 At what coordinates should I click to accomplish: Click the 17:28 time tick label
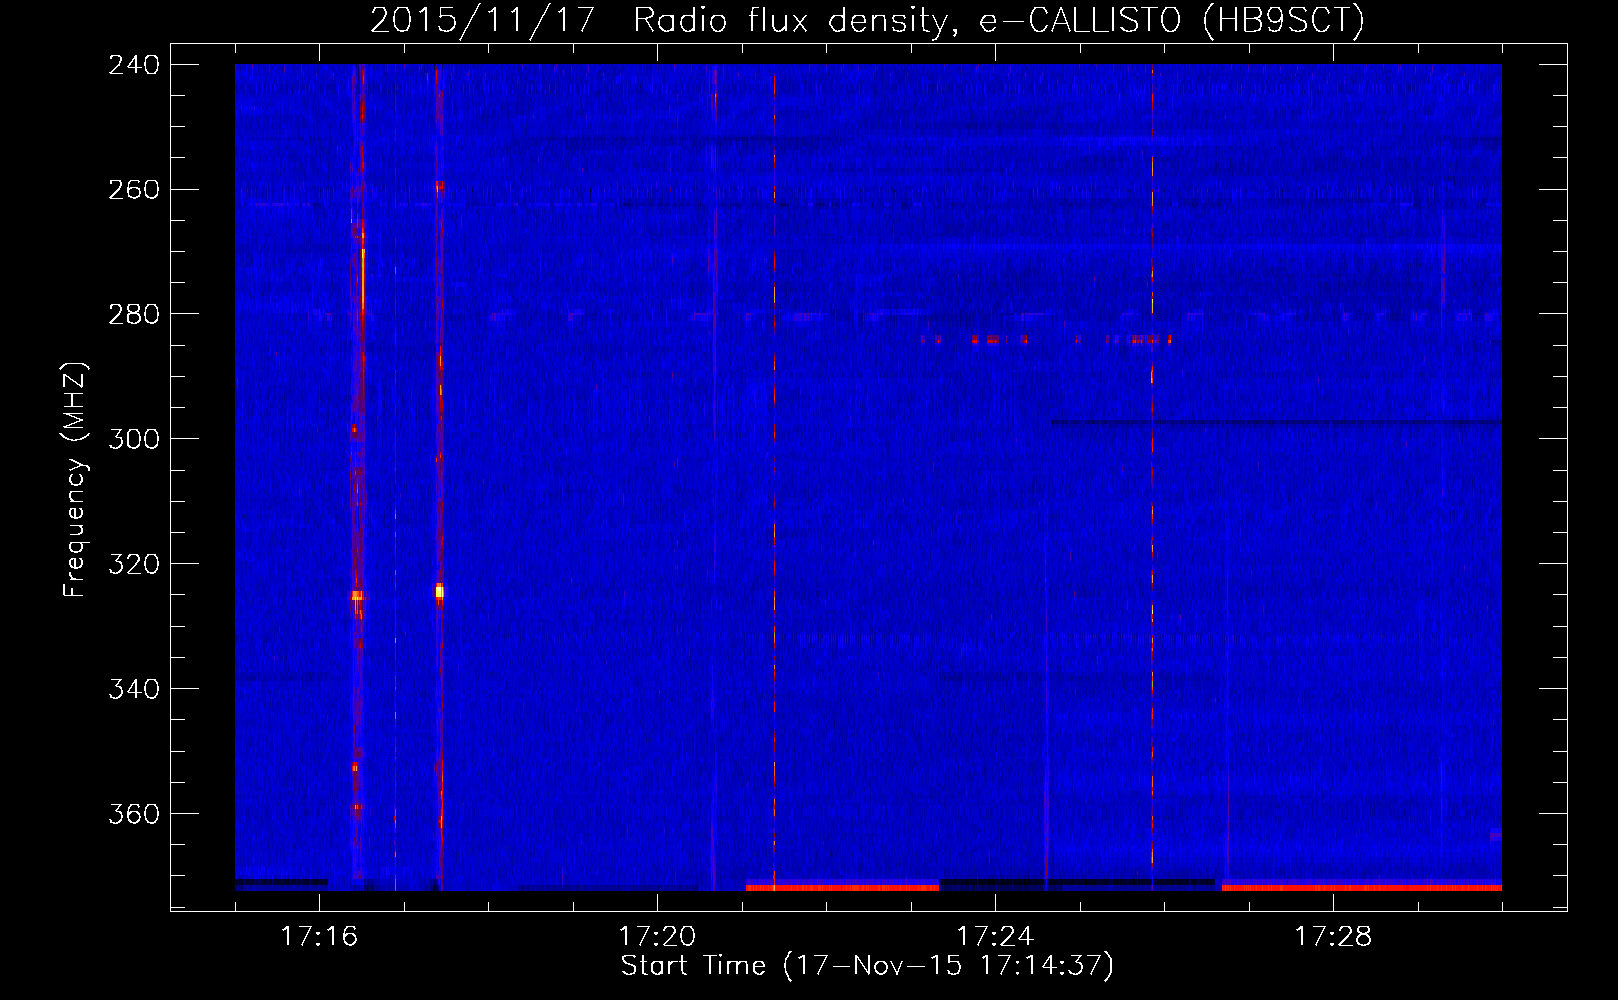click(x=1333, y=936)
